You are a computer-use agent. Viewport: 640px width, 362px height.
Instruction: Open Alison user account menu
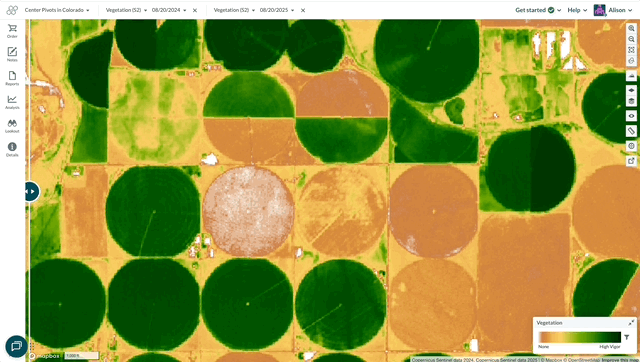620,10
